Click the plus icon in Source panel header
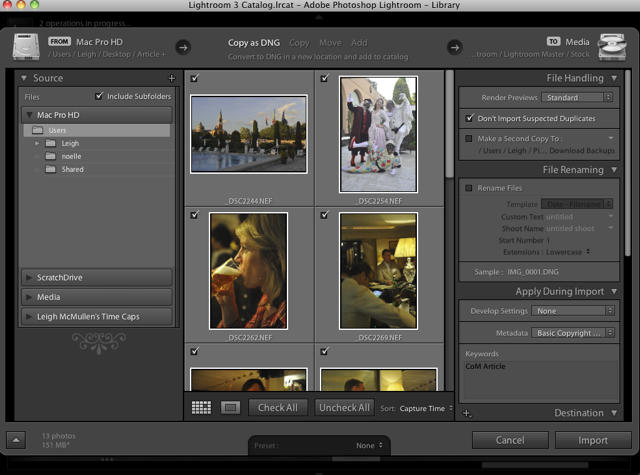Image resolution: width=640 pixels, height=475 pixels. tap(171, 78)
